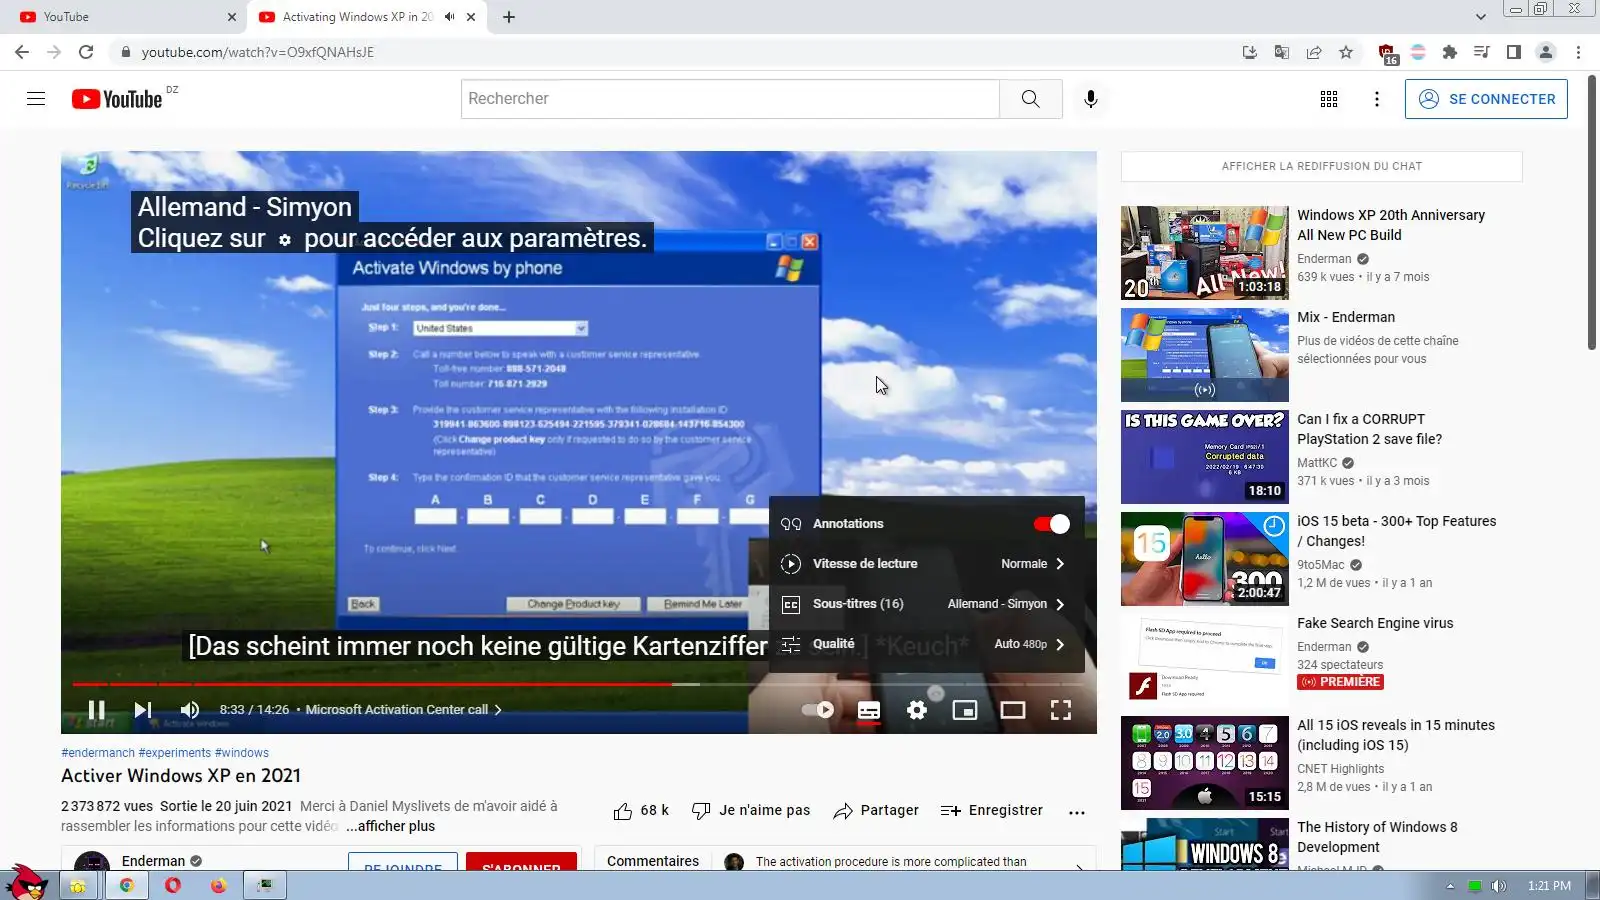Click the address bar URL
1600x900 pixels.
(258, 52)
